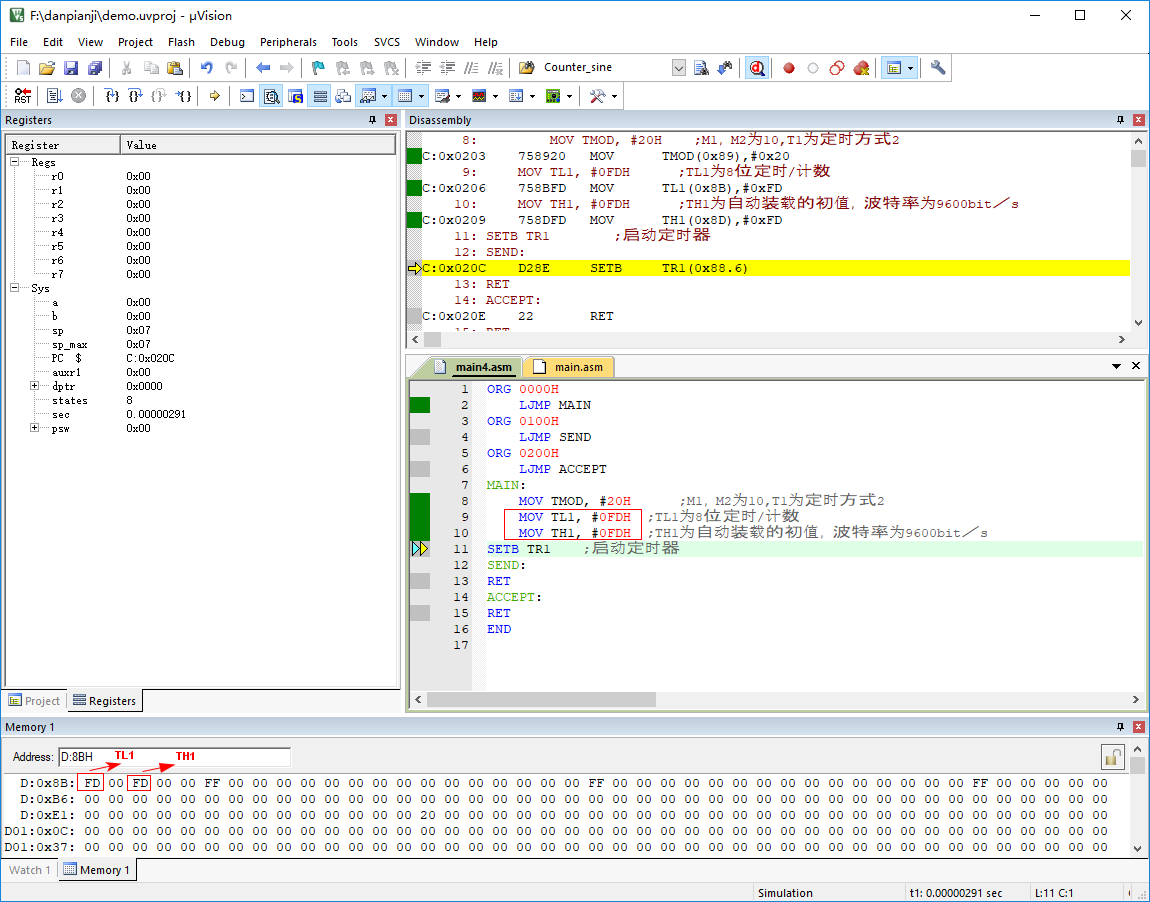Open the Flash menu
This screenshot has width=1150, height=902.
(x=181, y=42)
